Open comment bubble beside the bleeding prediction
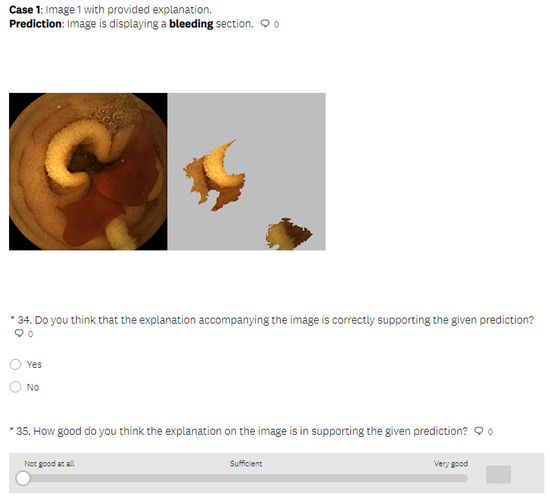This screenshot has height=497, width=550. 265,24
